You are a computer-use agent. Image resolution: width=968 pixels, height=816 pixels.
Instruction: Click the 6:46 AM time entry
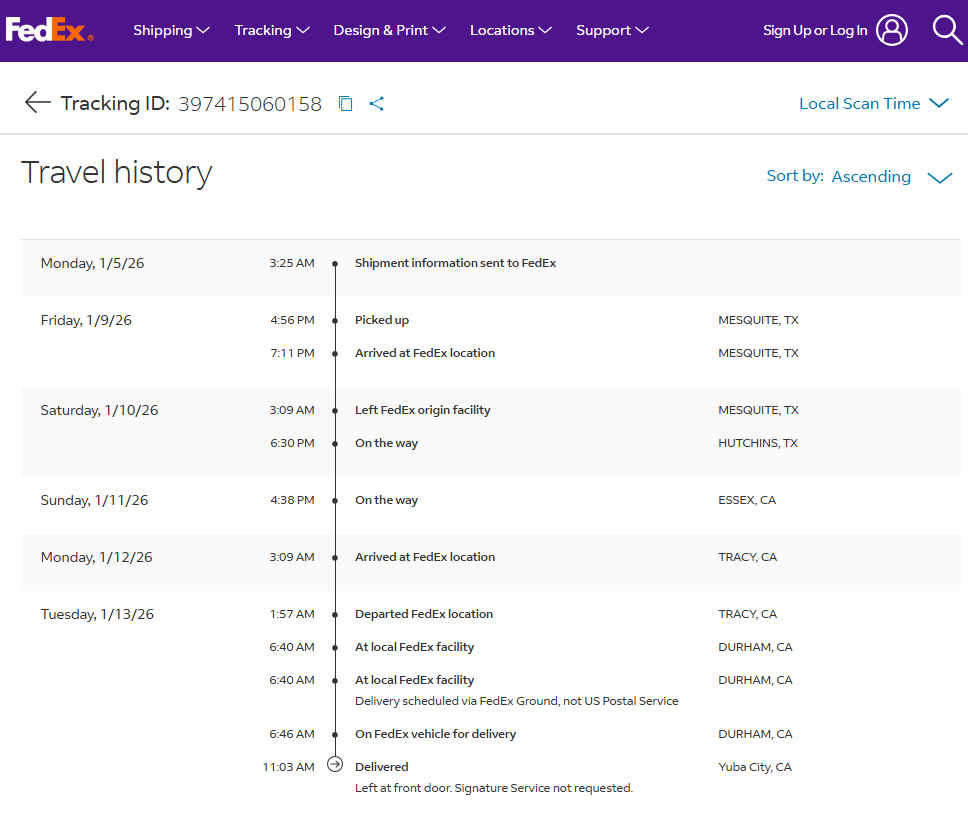click(292, 734)
